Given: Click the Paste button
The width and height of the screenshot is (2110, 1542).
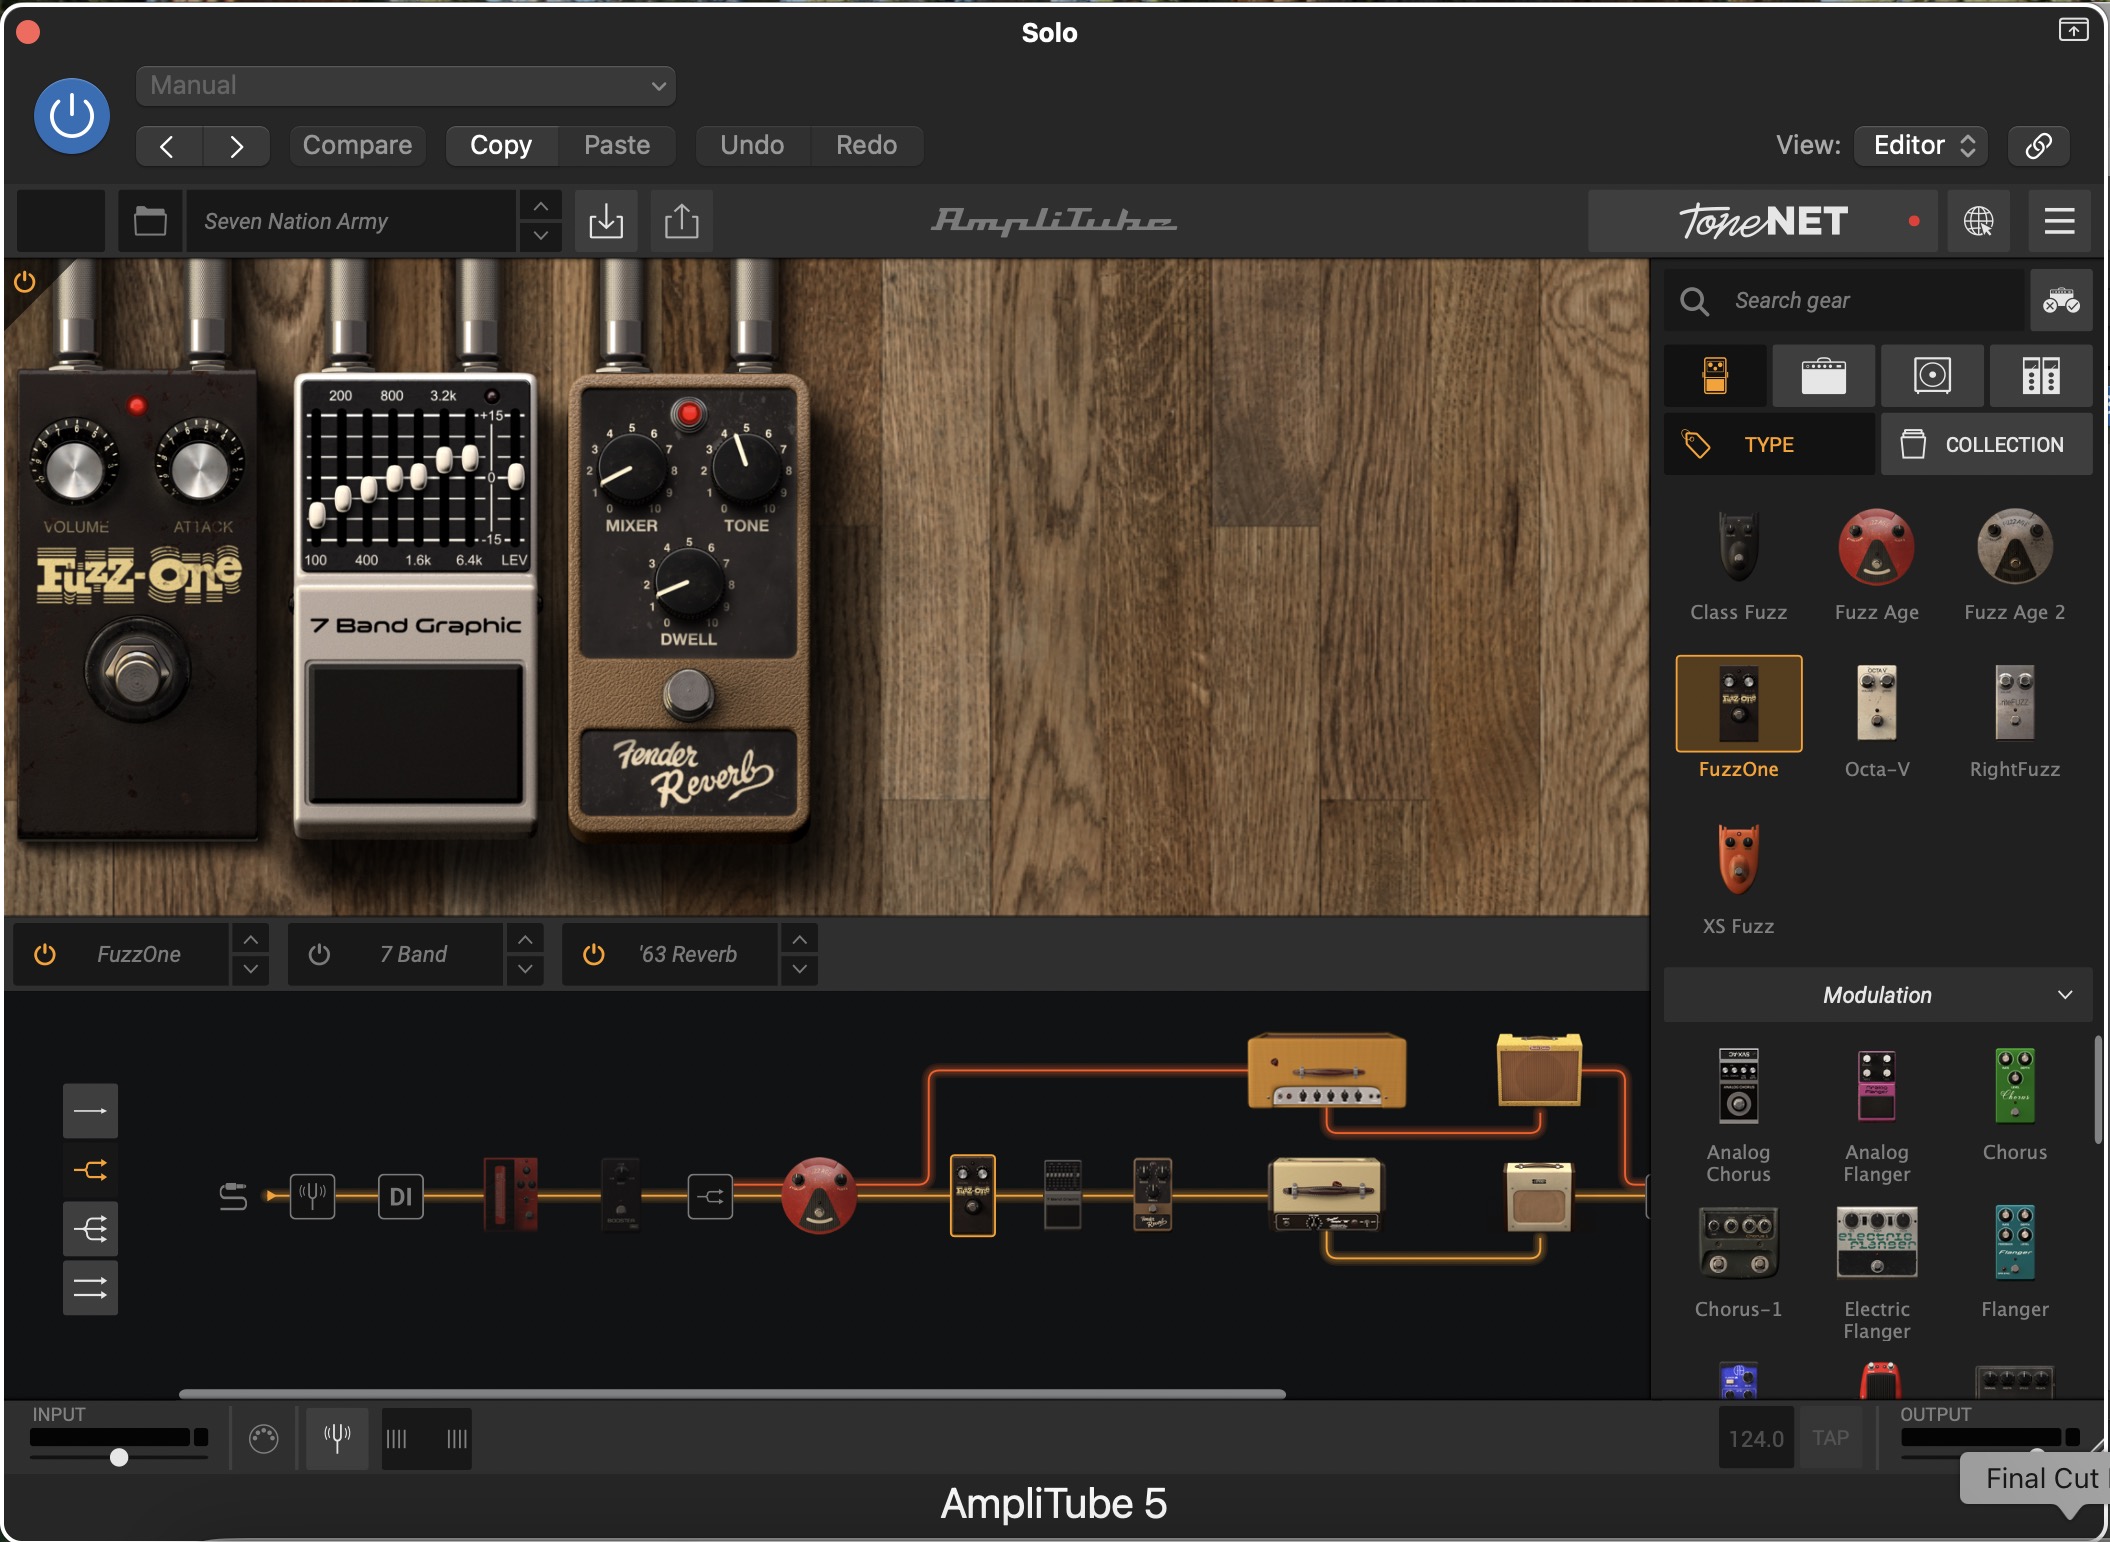Looking at the screenshot, I should pyautogui.click(x=617, y=146).
